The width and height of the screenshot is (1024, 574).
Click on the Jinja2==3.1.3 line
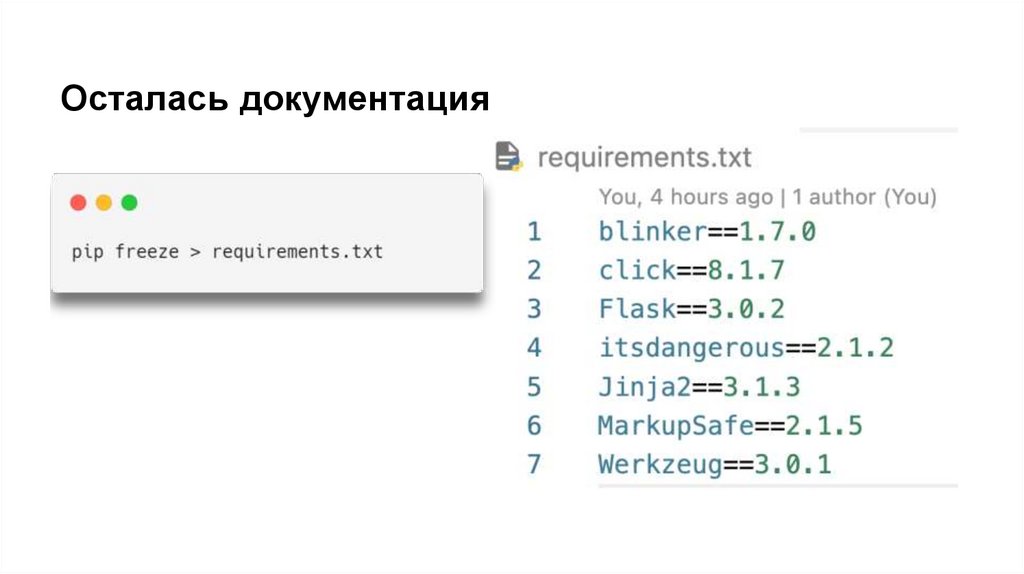[x=699, y=387]
